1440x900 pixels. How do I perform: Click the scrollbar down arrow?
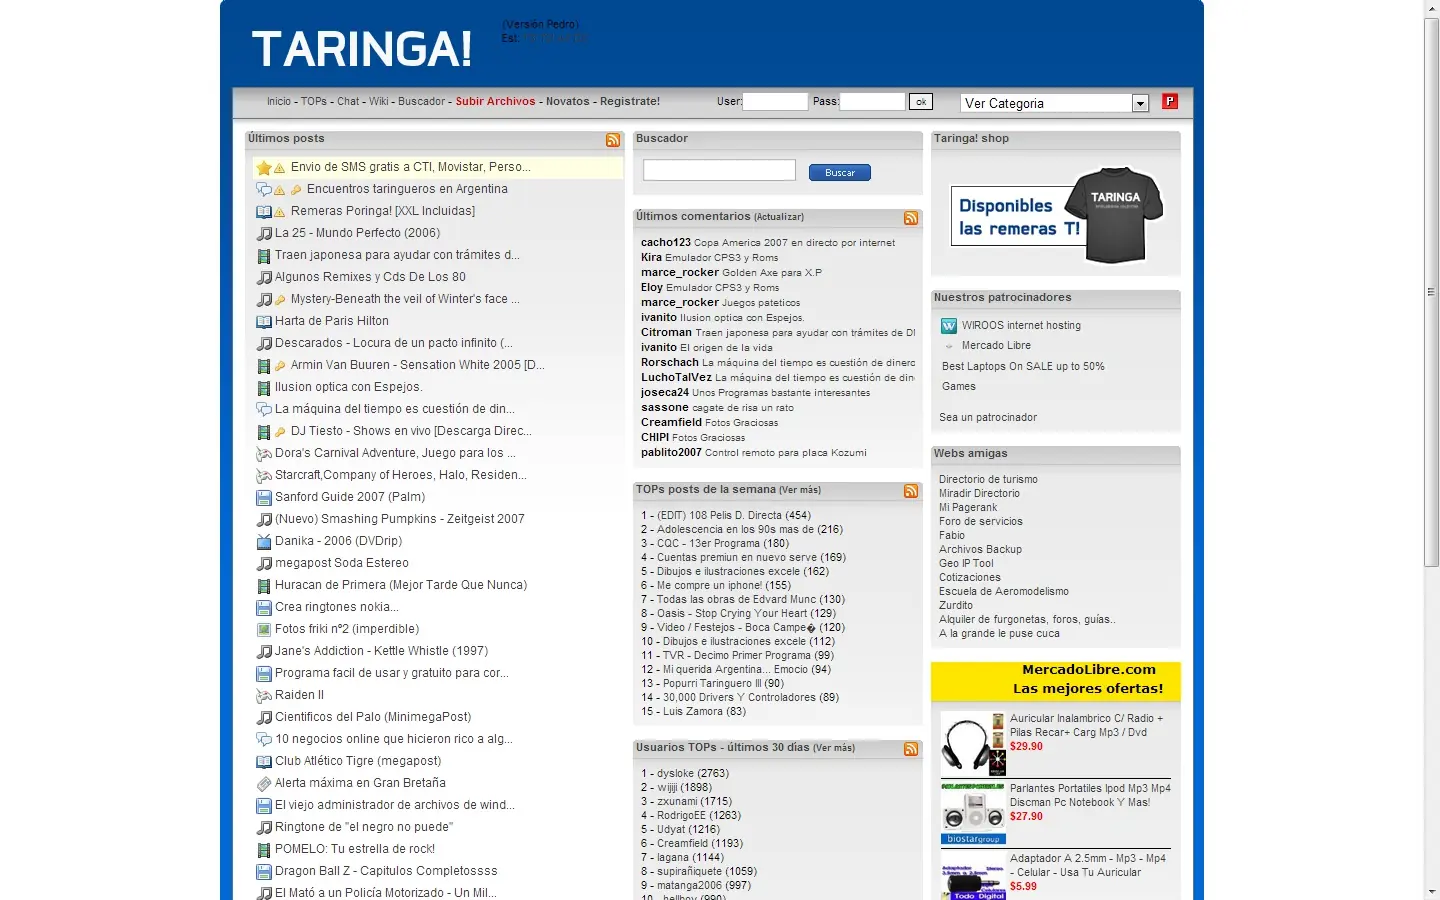pyautogui.click(x=1432, y=891)
